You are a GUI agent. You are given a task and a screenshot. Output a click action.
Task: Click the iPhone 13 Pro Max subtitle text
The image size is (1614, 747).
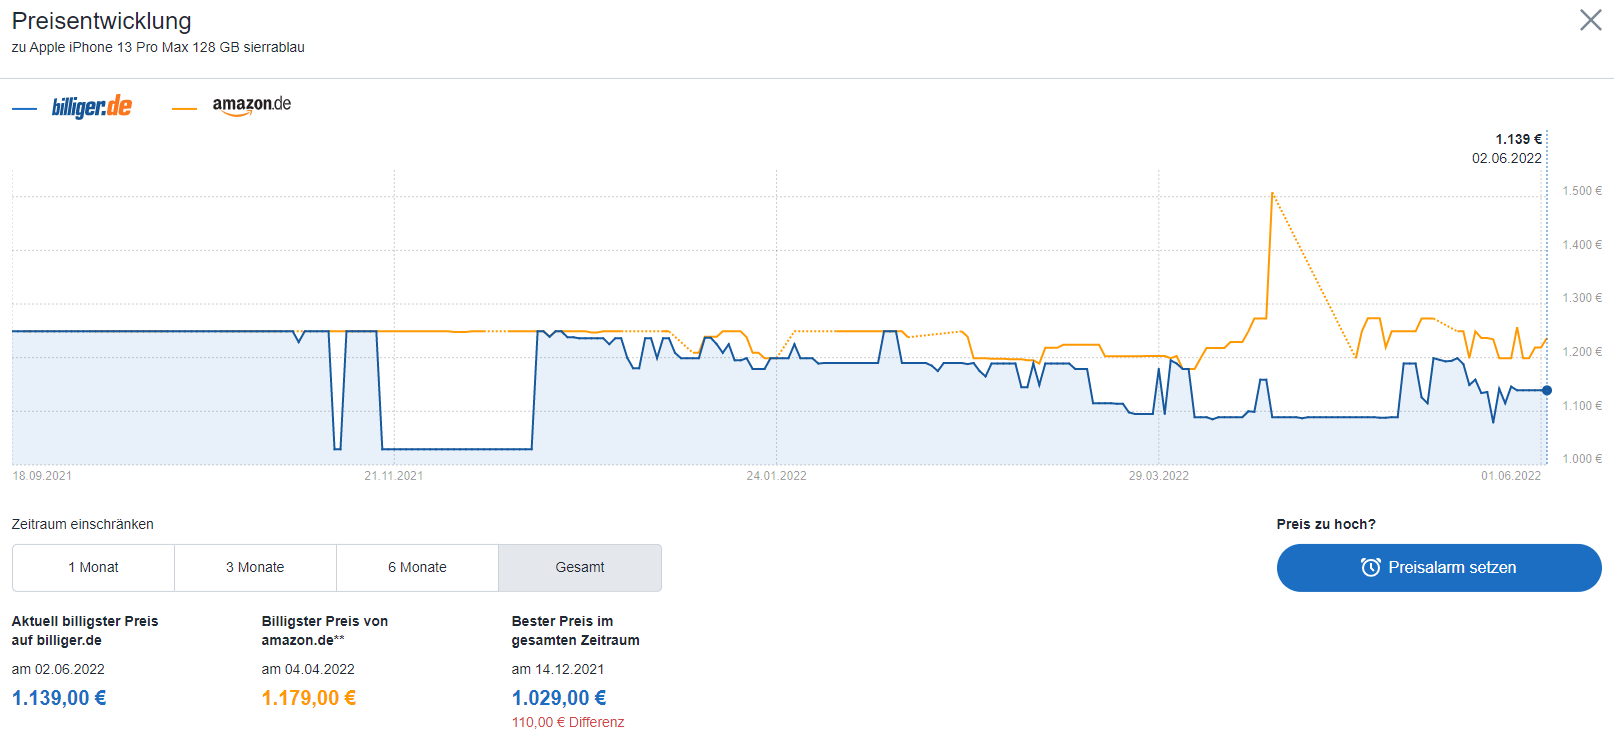[x=158, y=47]
